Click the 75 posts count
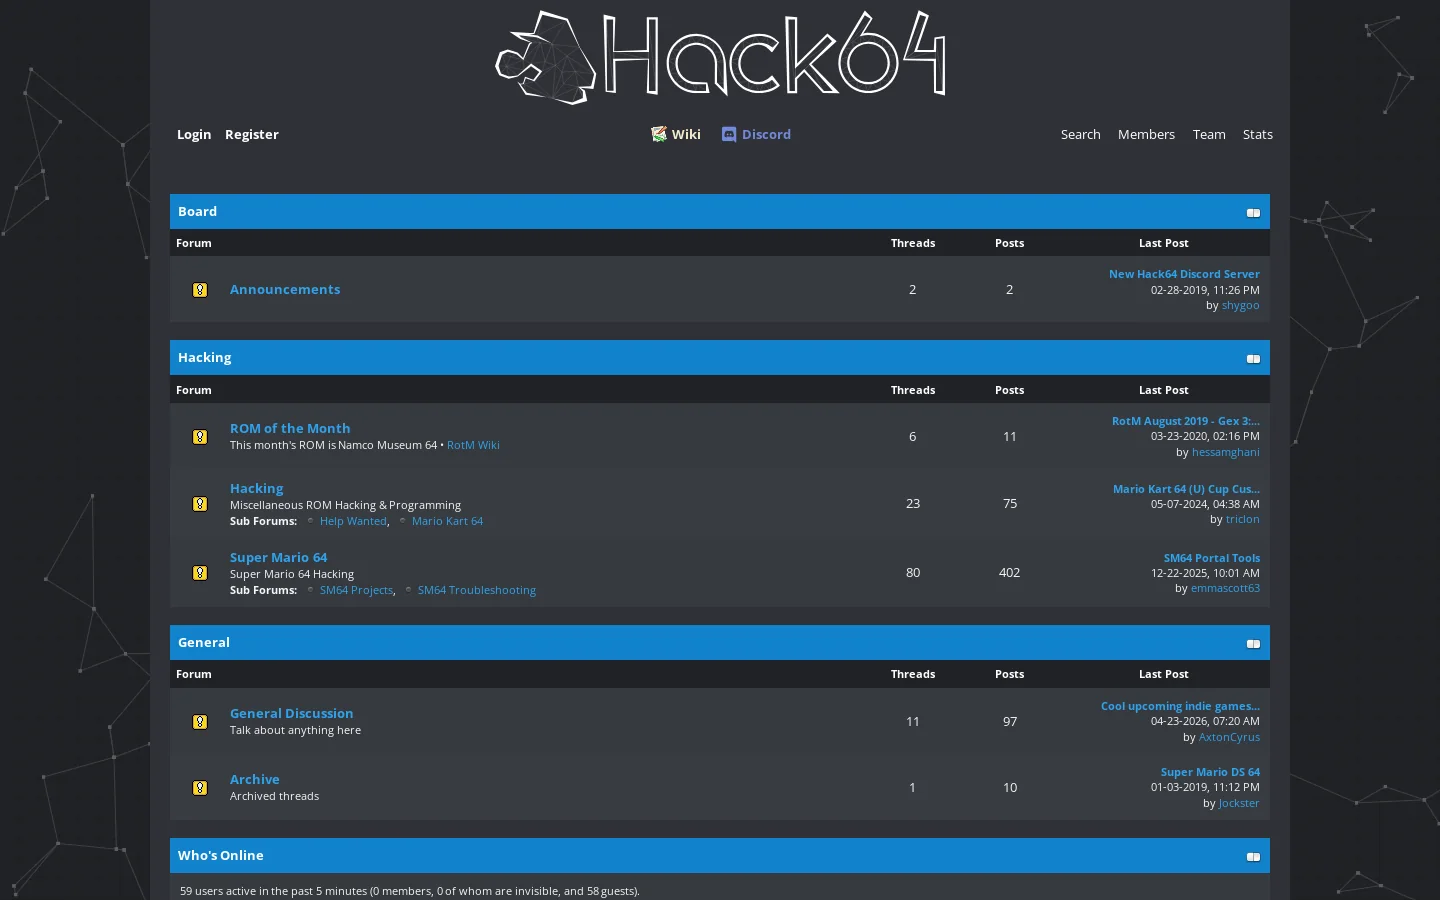Screen dimensions: 1440x900 point(1010,504)
